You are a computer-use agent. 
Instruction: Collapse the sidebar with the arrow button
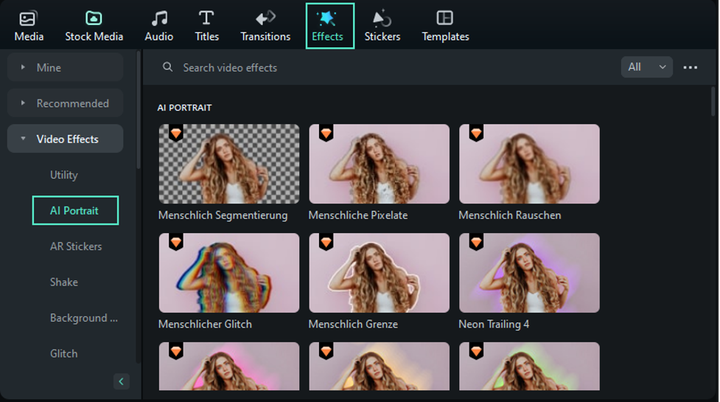click(122, 381)
